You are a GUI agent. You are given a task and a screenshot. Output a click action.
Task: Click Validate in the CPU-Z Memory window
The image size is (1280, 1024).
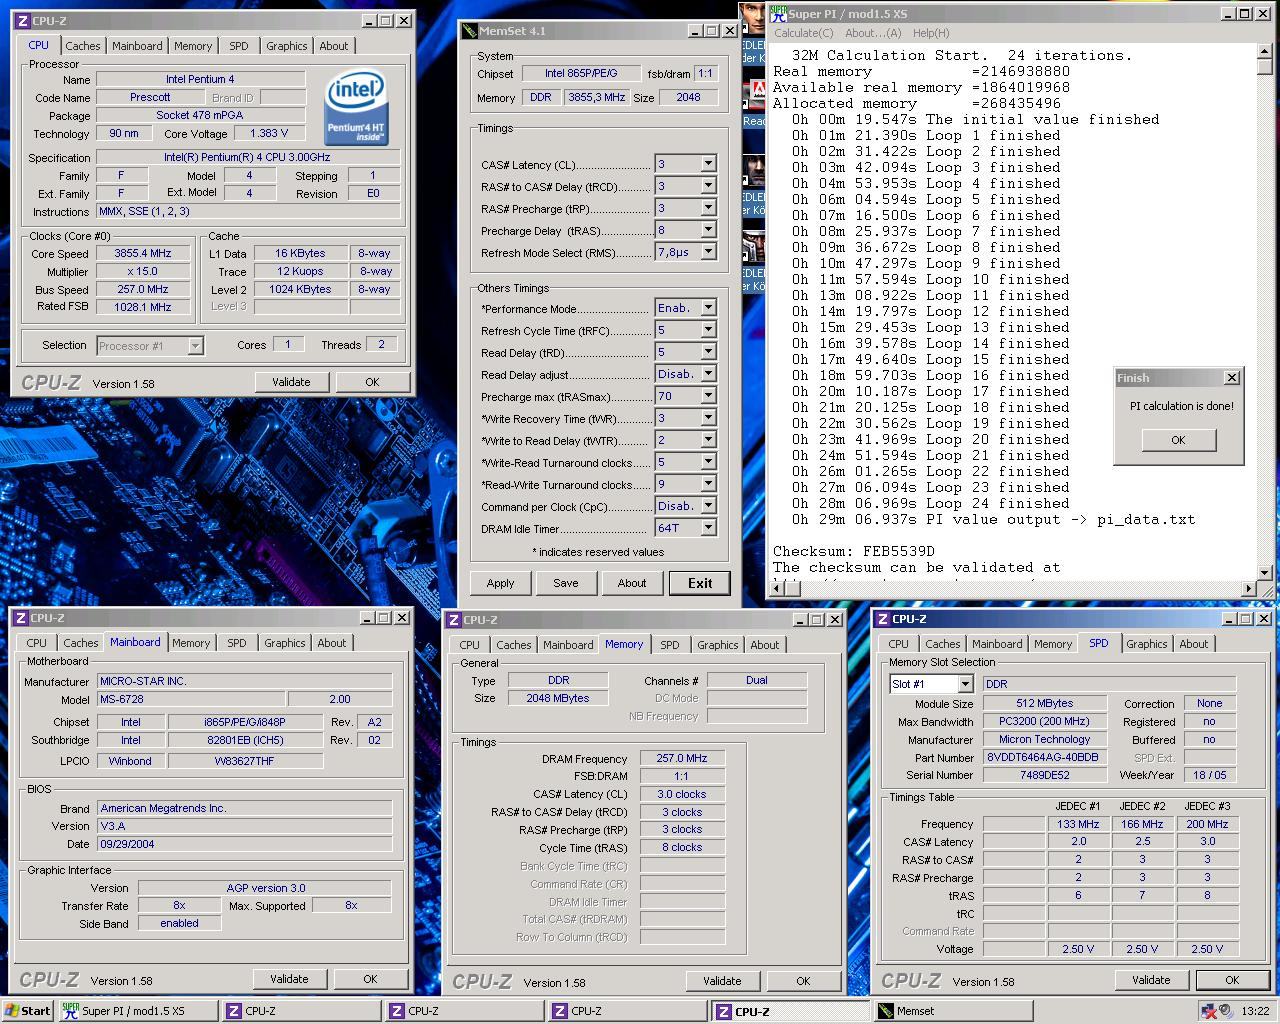point(722,981)
